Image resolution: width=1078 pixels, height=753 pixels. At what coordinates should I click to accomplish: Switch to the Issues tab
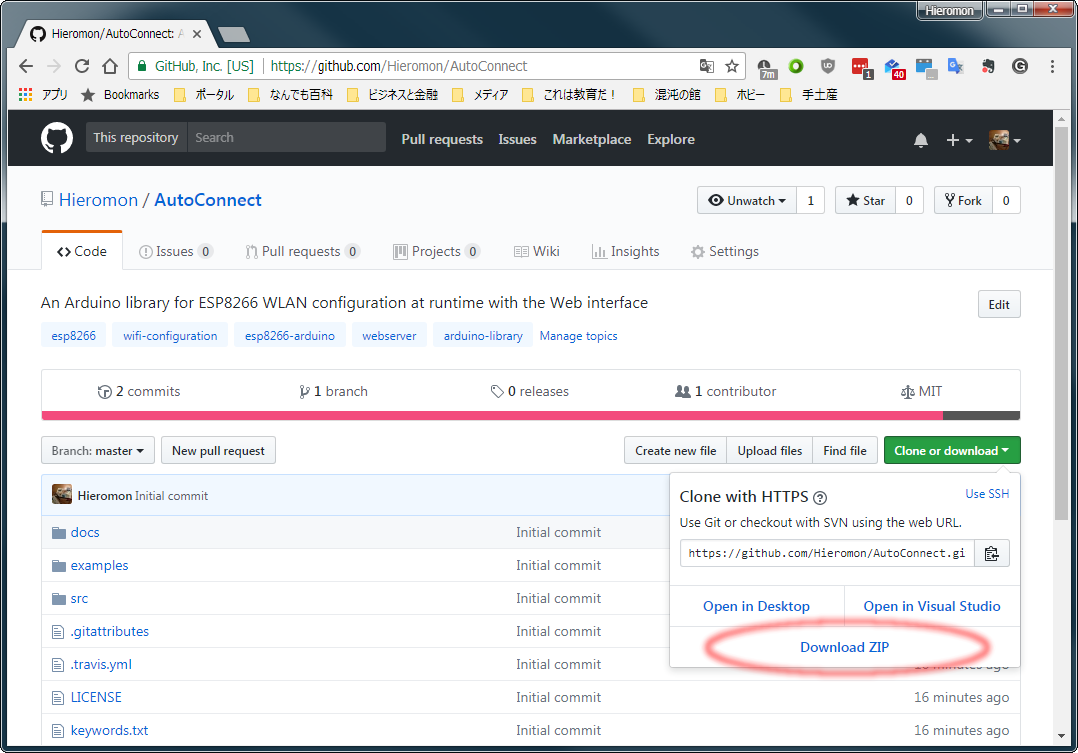pos(176,252)
